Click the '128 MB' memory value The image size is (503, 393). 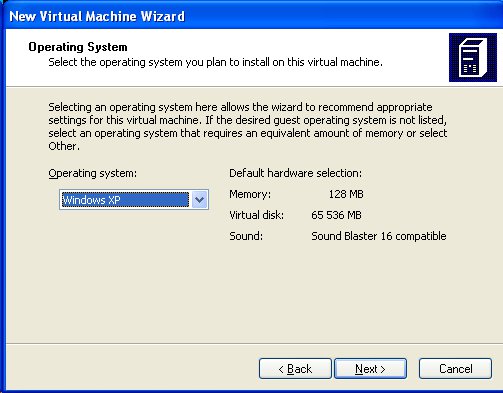click(x=346, y=194)
